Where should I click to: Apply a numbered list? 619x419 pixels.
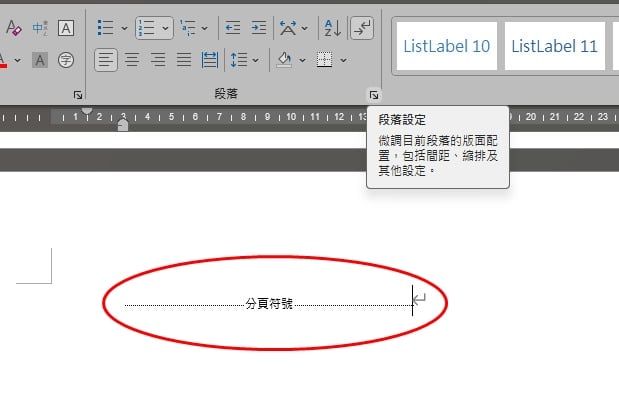coord(146,28)
